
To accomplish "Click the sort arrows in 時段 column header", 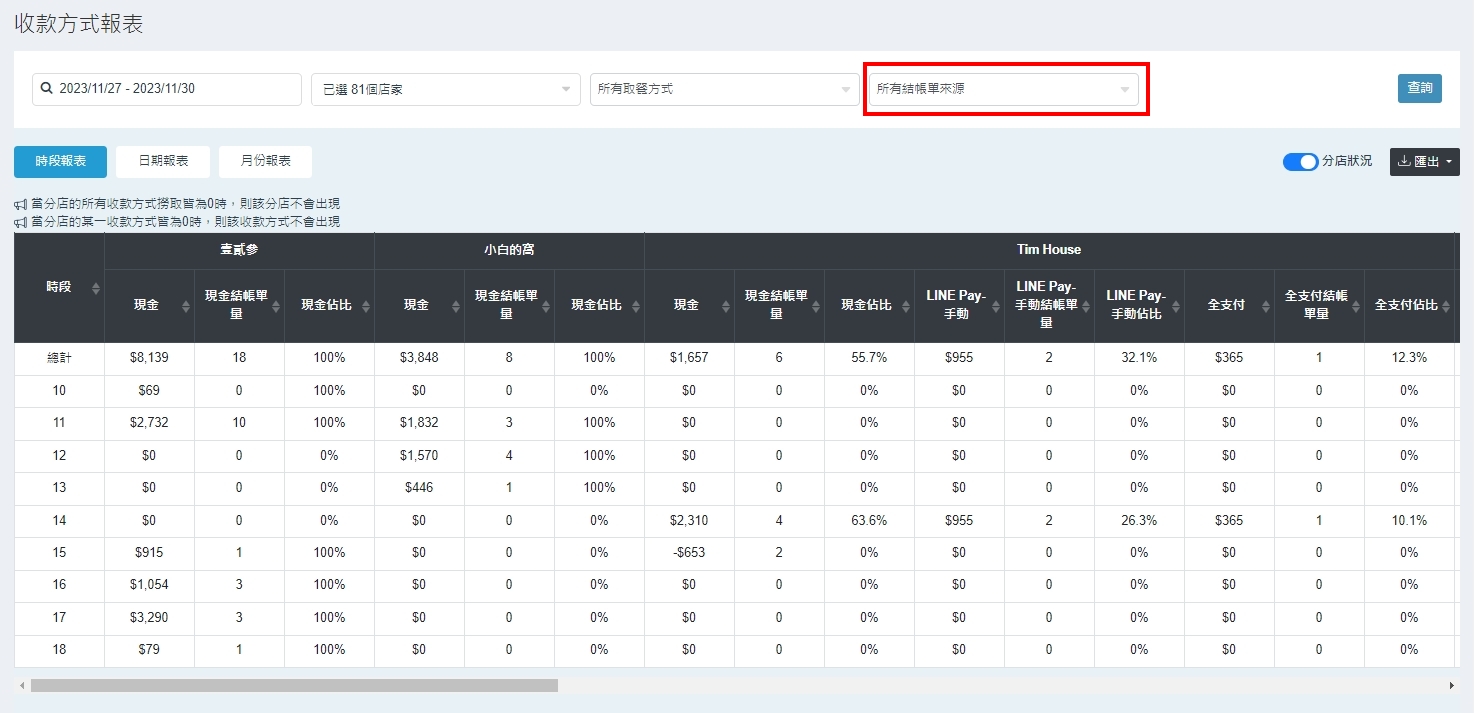I will tap(96, 288).
